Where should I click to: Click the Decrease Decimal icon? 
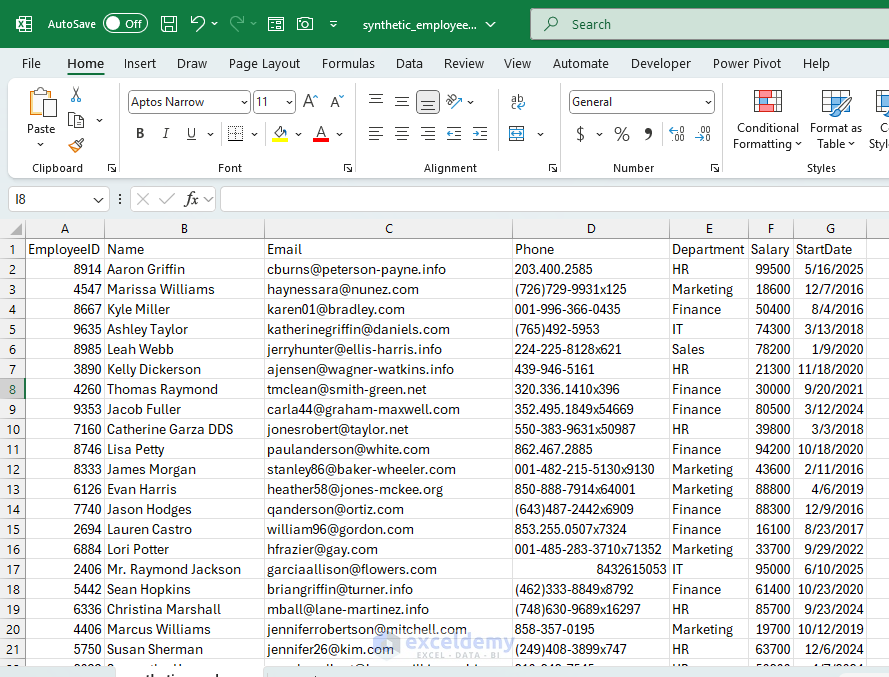[703, 134]
